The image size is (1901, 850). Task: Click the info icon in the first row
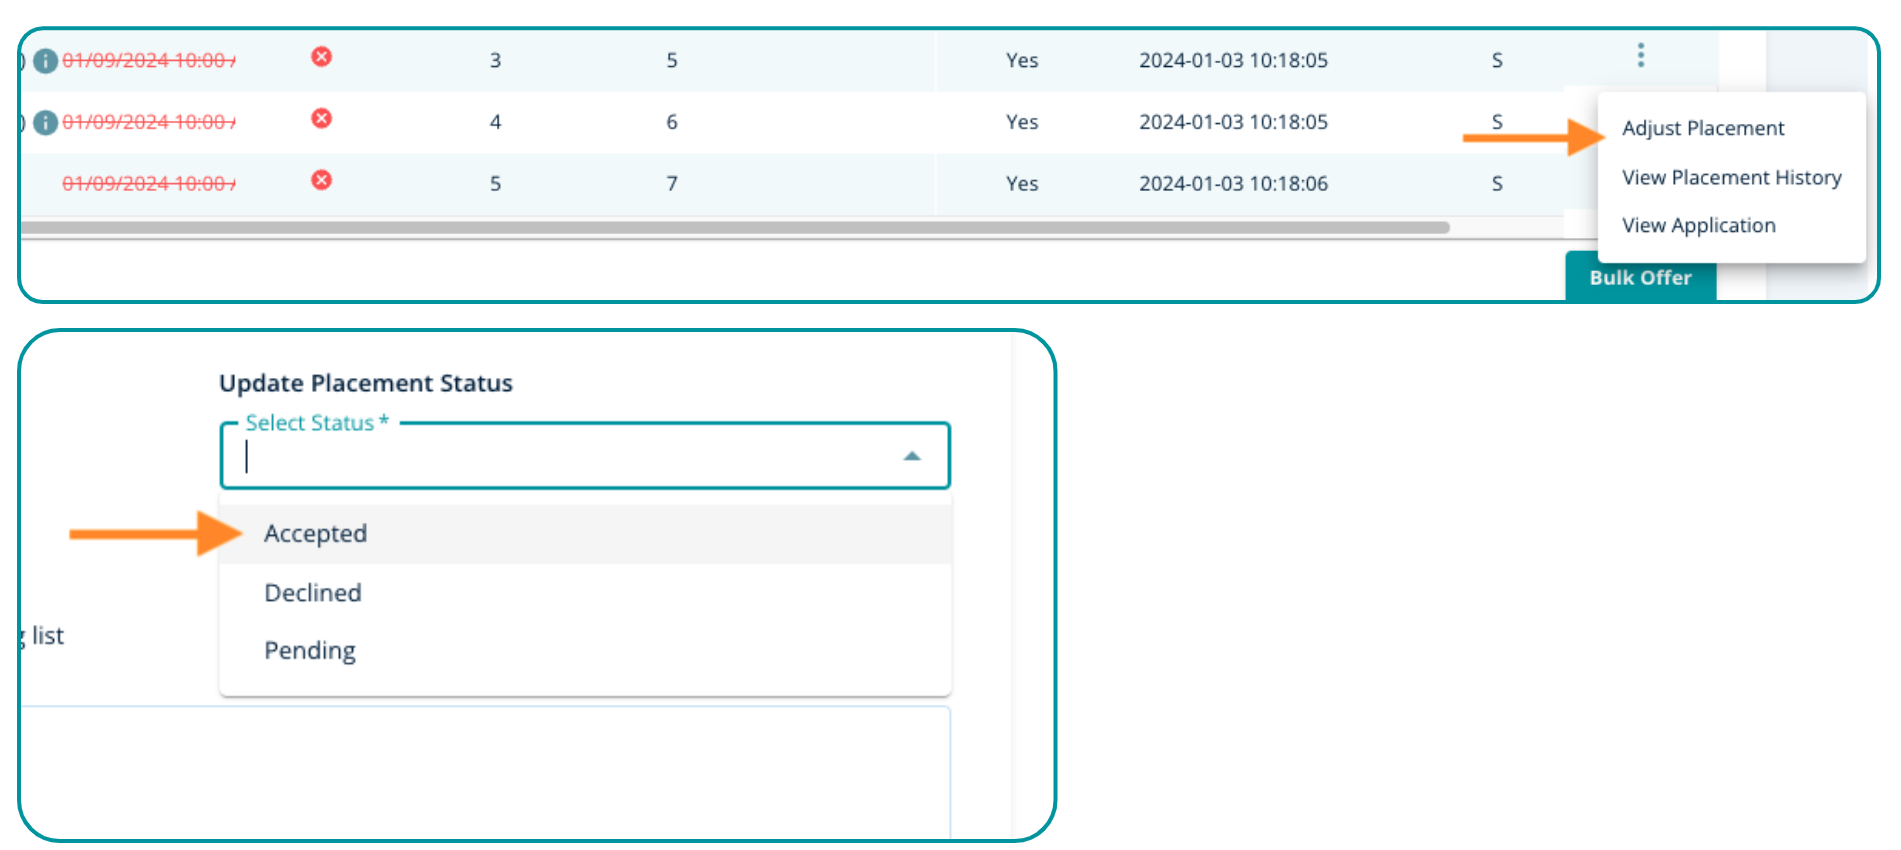tap(45, 61)
